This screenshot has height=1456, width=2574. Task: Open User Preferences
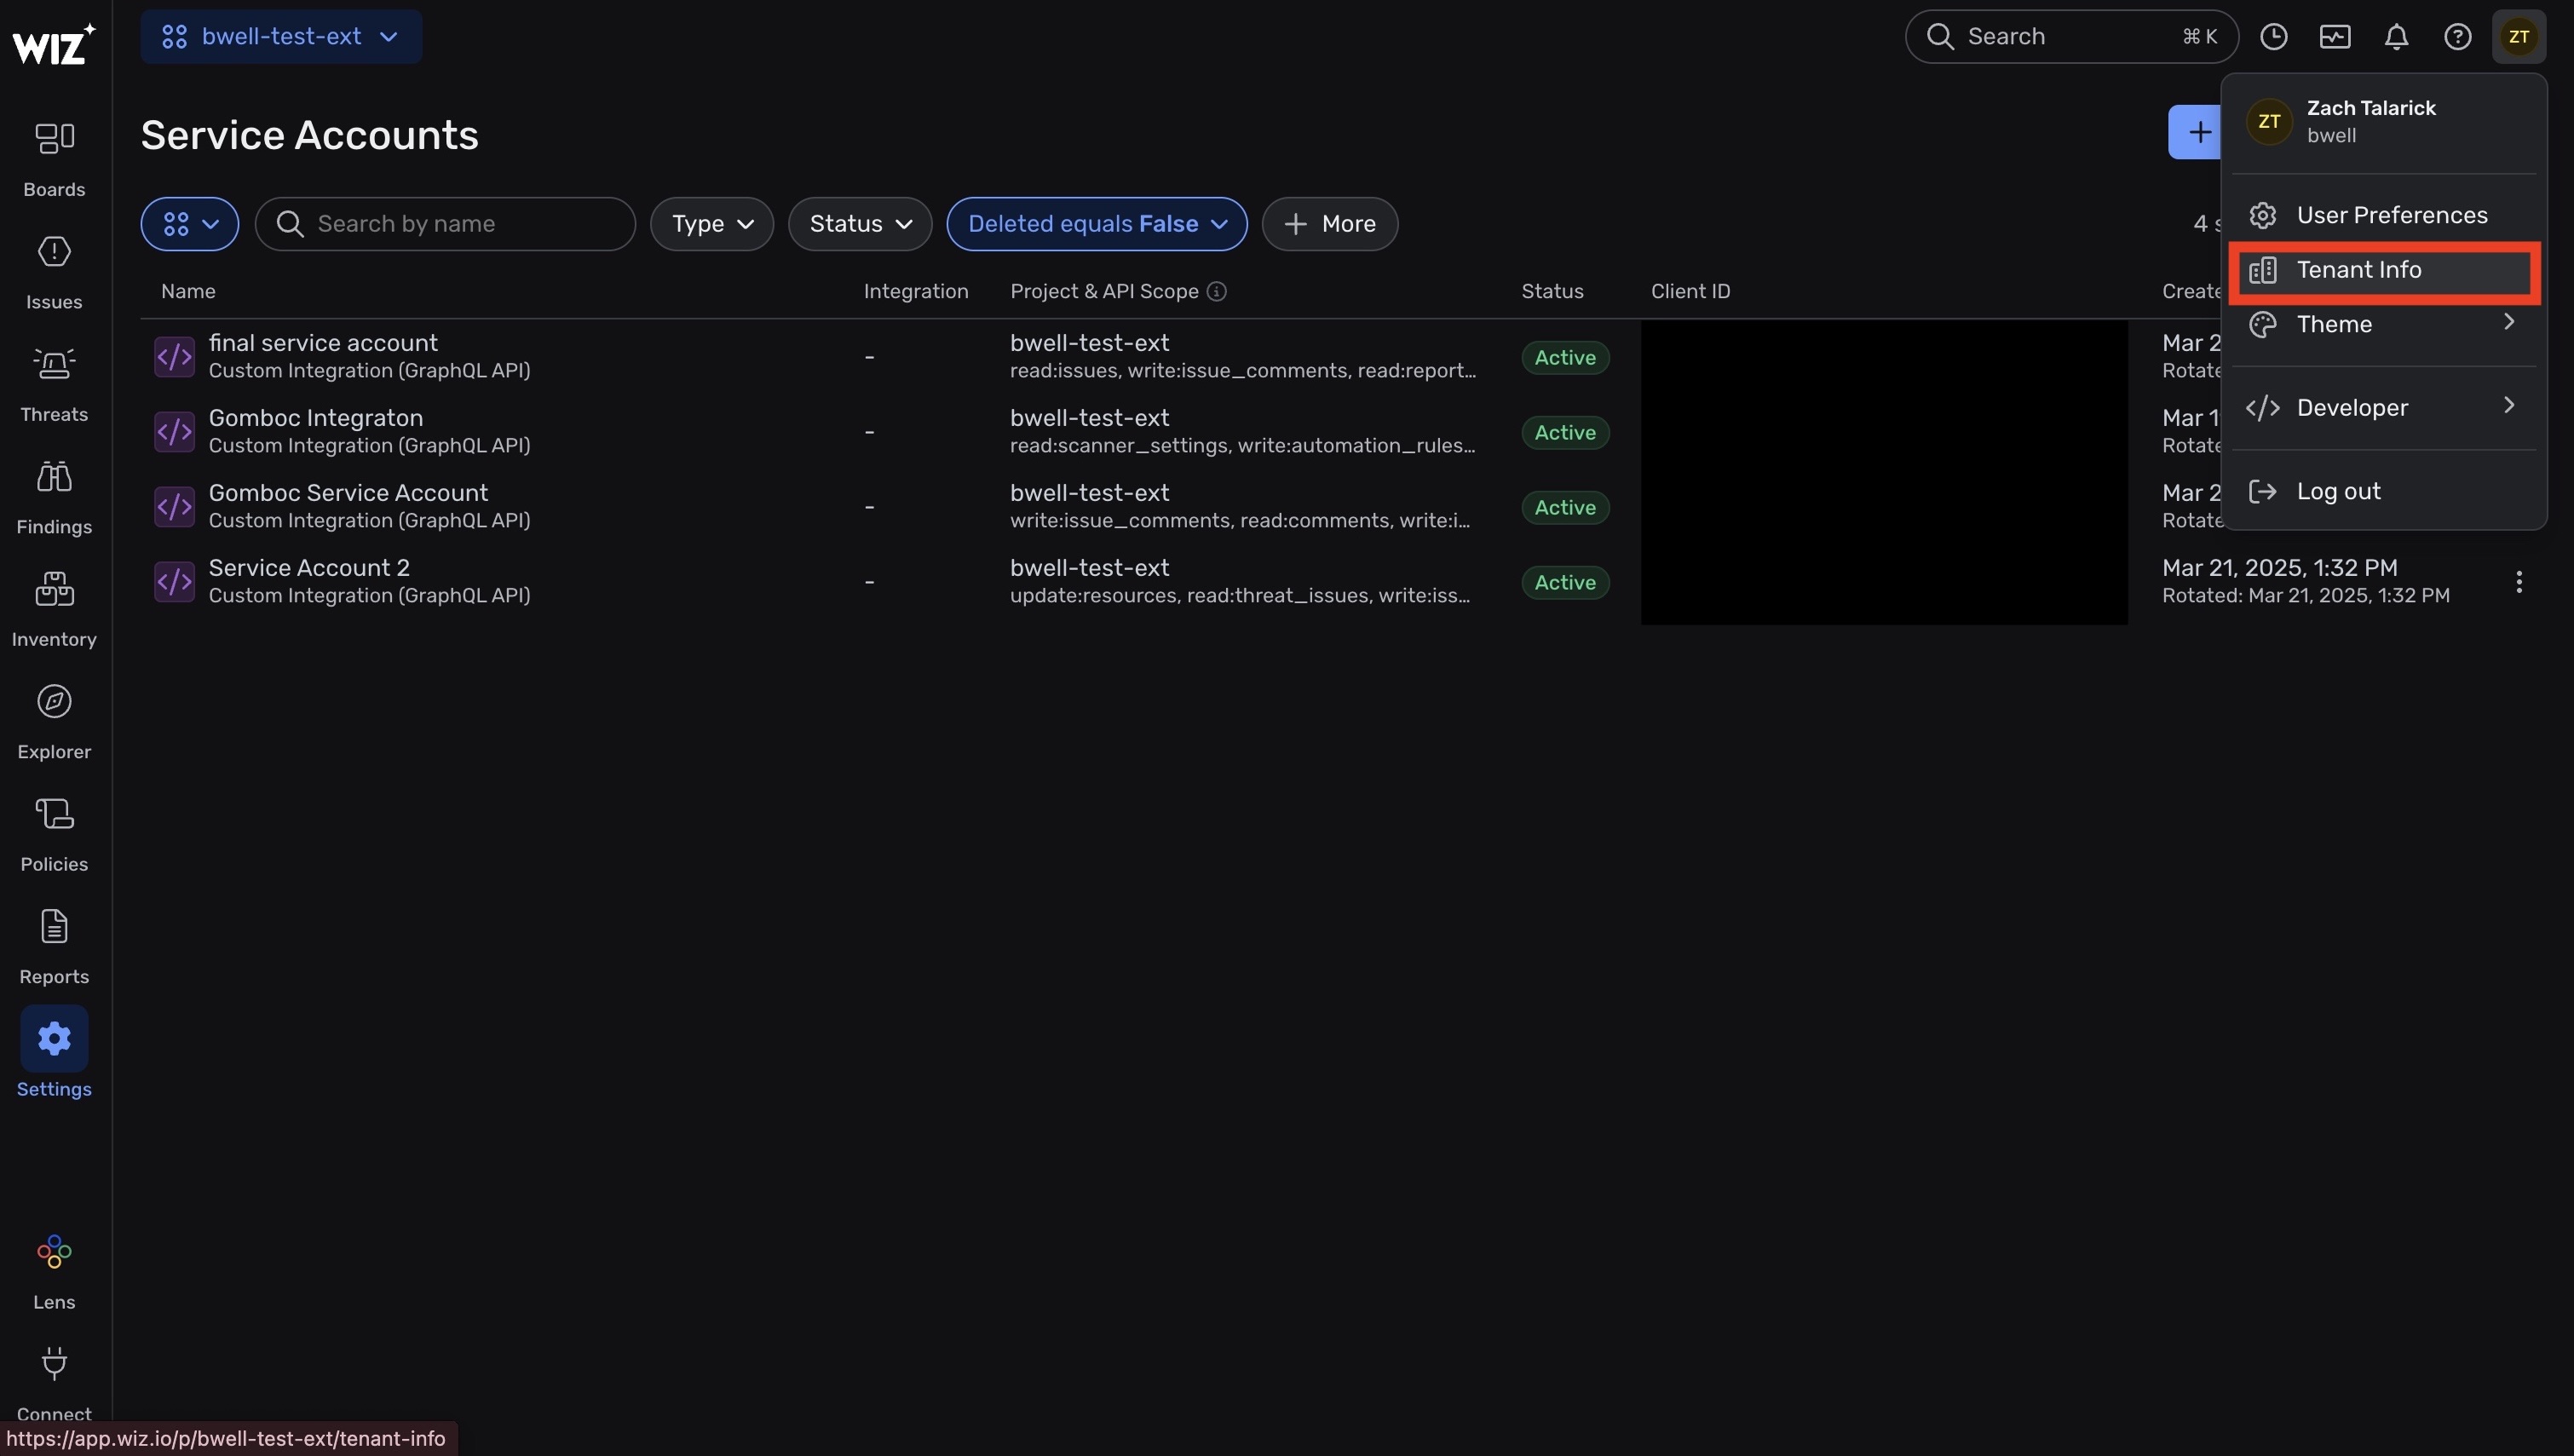click(2383, 215)
